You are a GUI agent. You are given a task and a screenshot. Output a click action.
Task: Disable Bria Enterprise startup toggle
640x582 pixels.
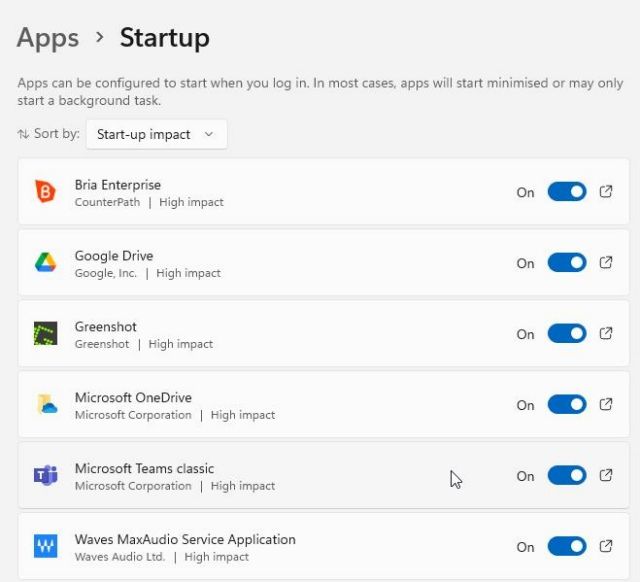click(x=567, y=192)
